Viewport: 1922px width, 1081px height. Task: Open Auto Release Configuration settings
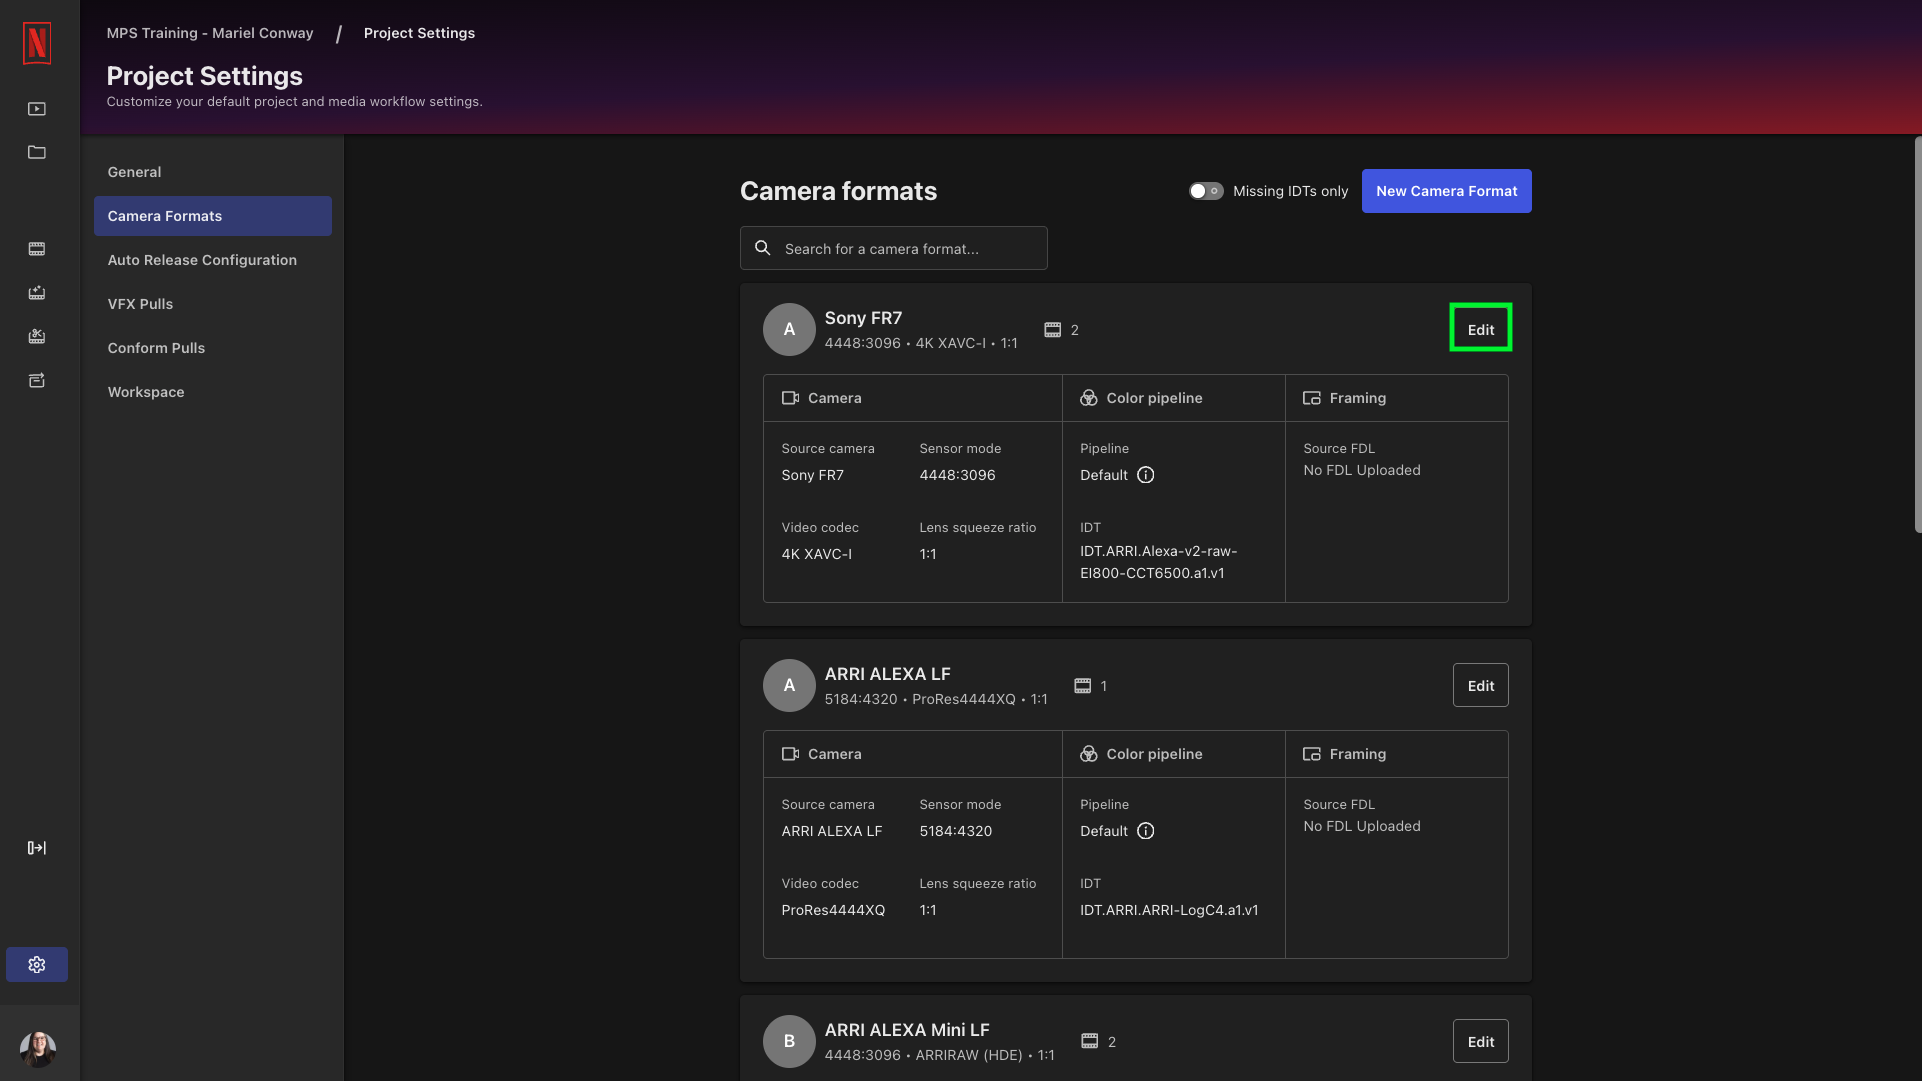pos(213,260)
